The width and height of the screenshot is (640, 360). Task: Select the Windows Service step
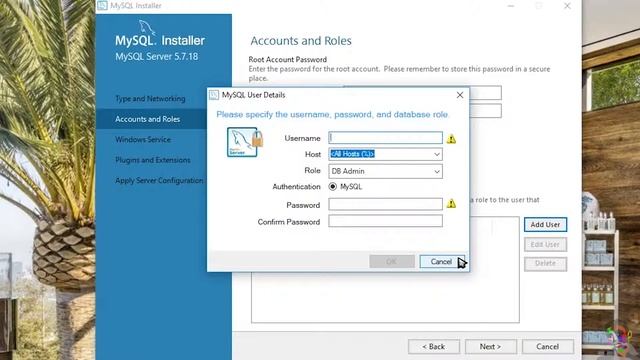(143, 140)
